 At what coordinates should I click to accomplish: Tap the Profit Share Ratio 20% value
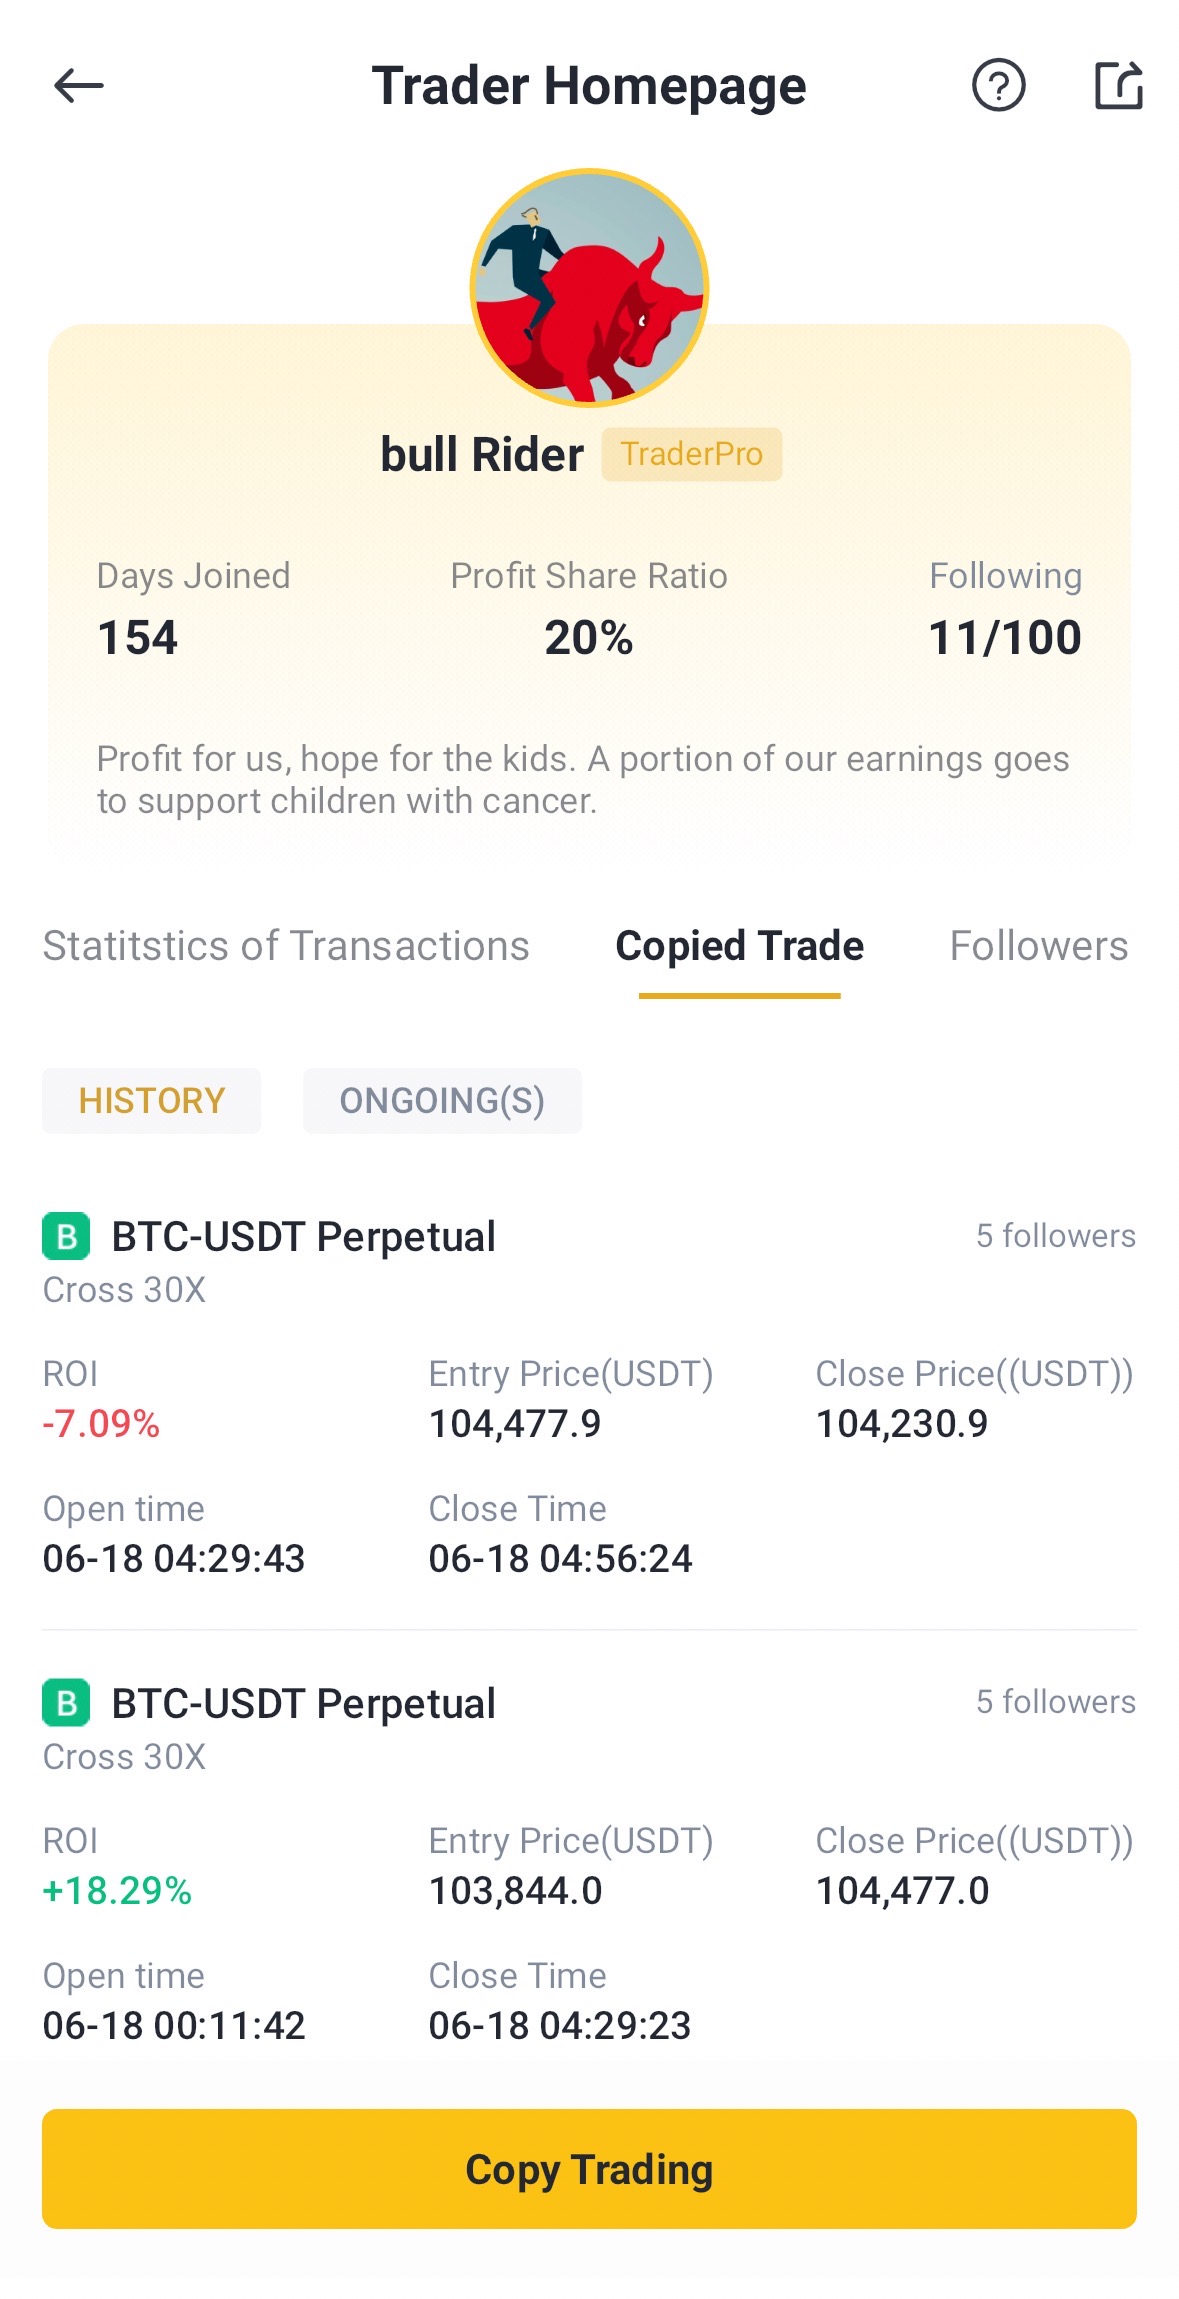click(588, 638)
